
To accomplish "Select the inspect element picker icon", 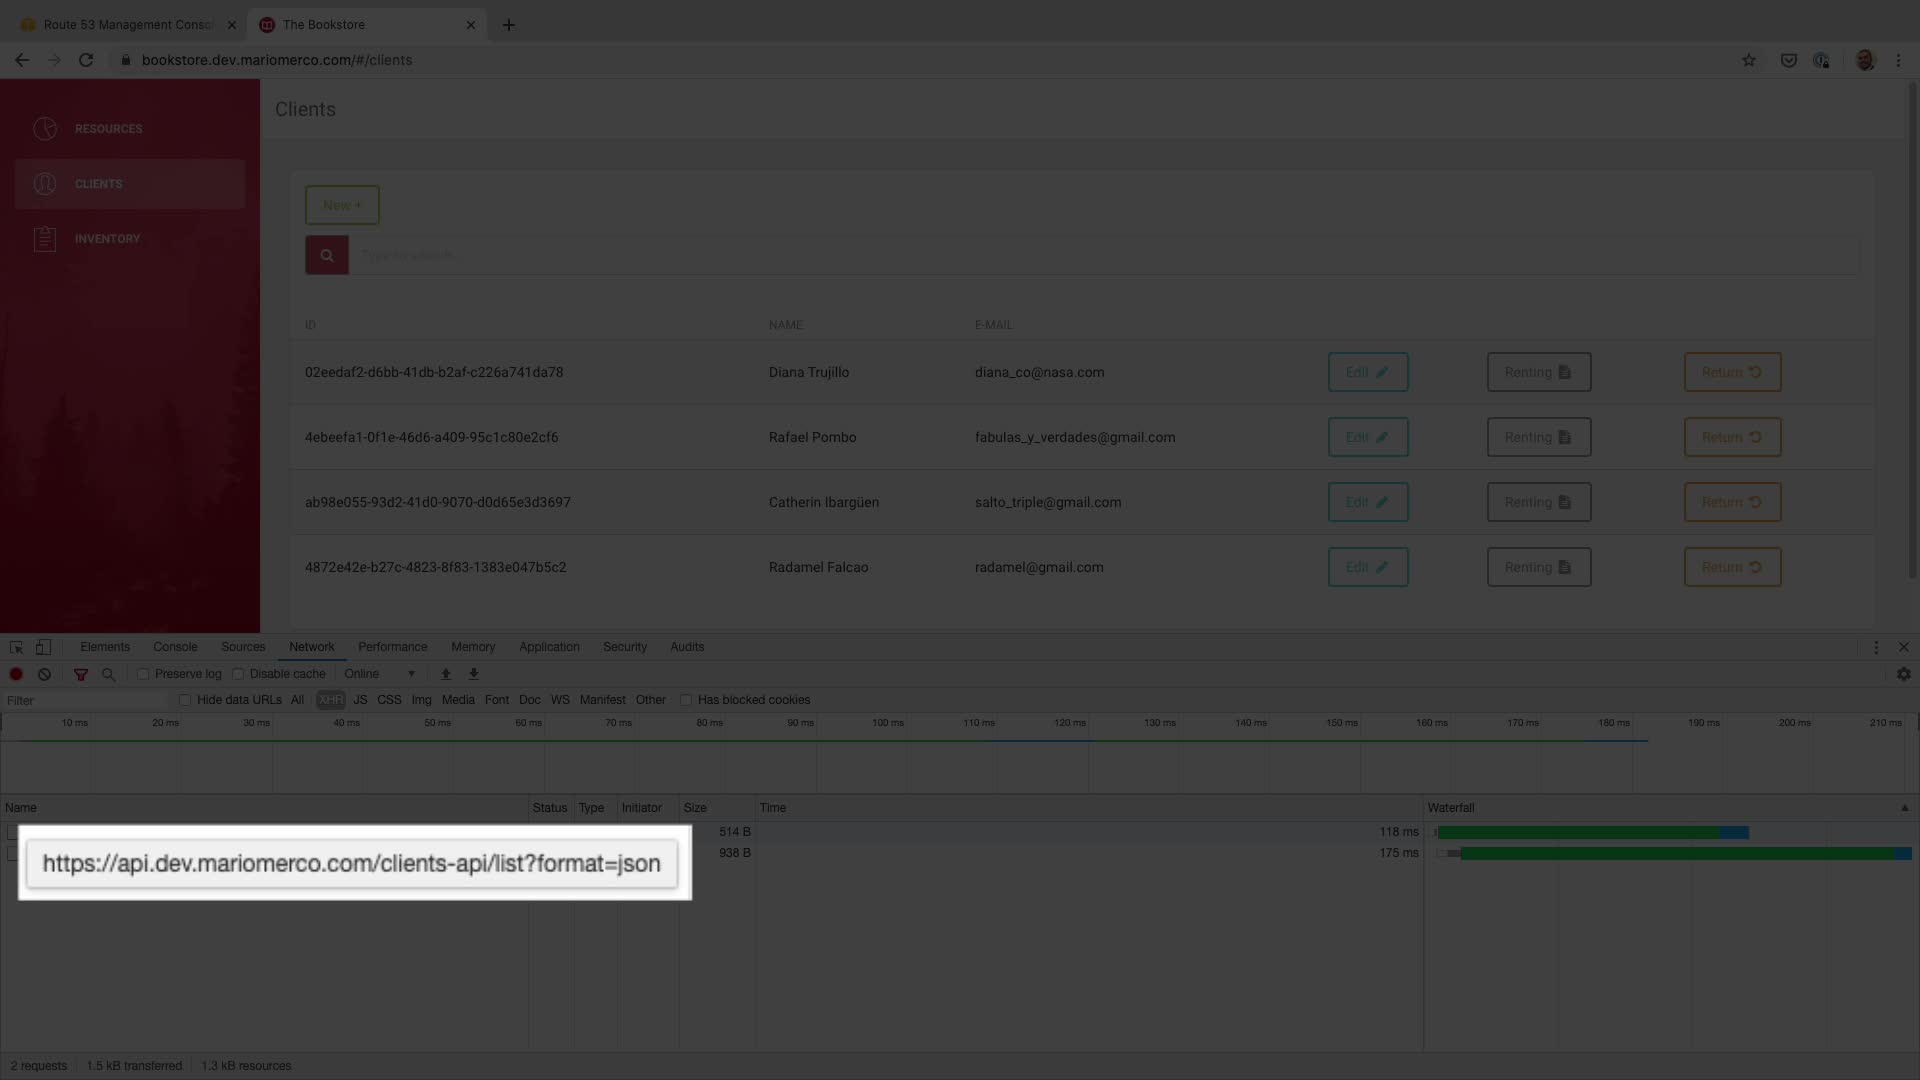I will 16,647.
